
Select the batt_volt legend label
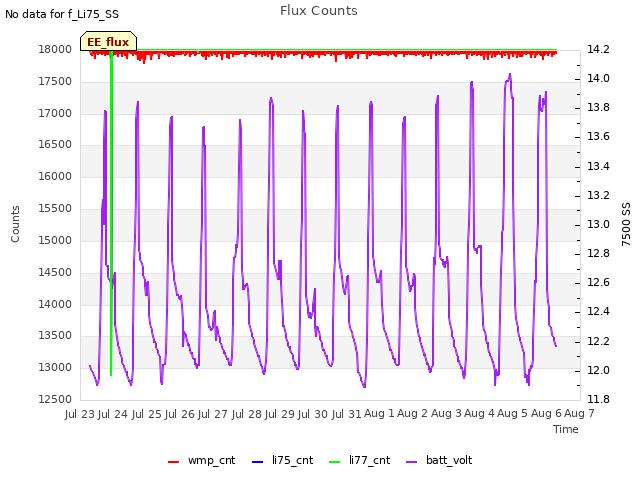click(x=449, y=460)
